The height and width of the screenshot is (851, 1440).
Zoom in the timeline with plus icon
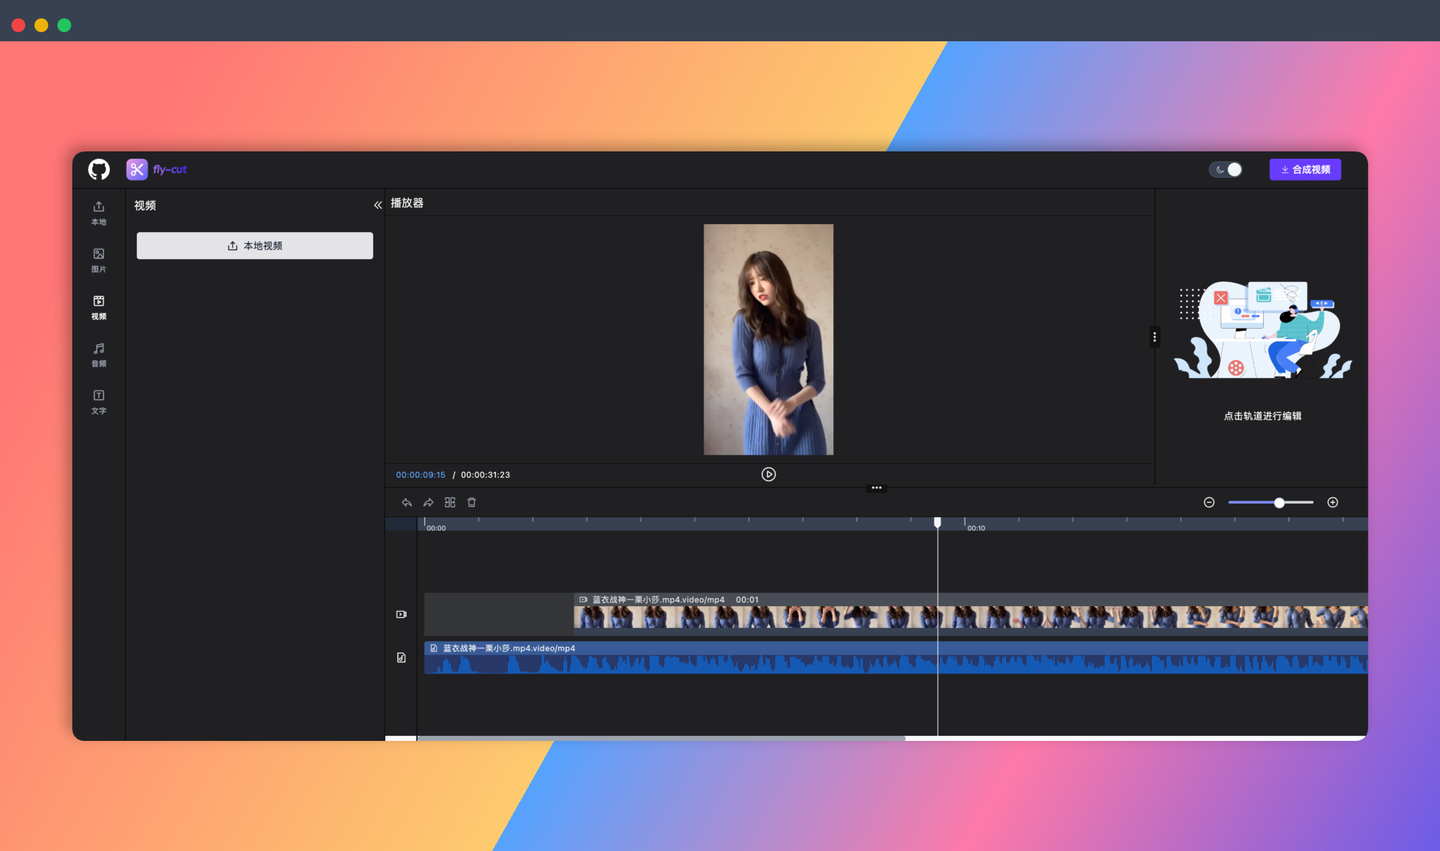pyautogui.click(x=1332, y=503)
